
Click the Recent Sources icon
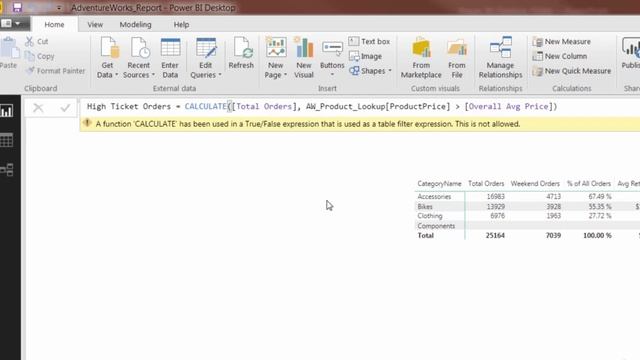click(139, 47)
